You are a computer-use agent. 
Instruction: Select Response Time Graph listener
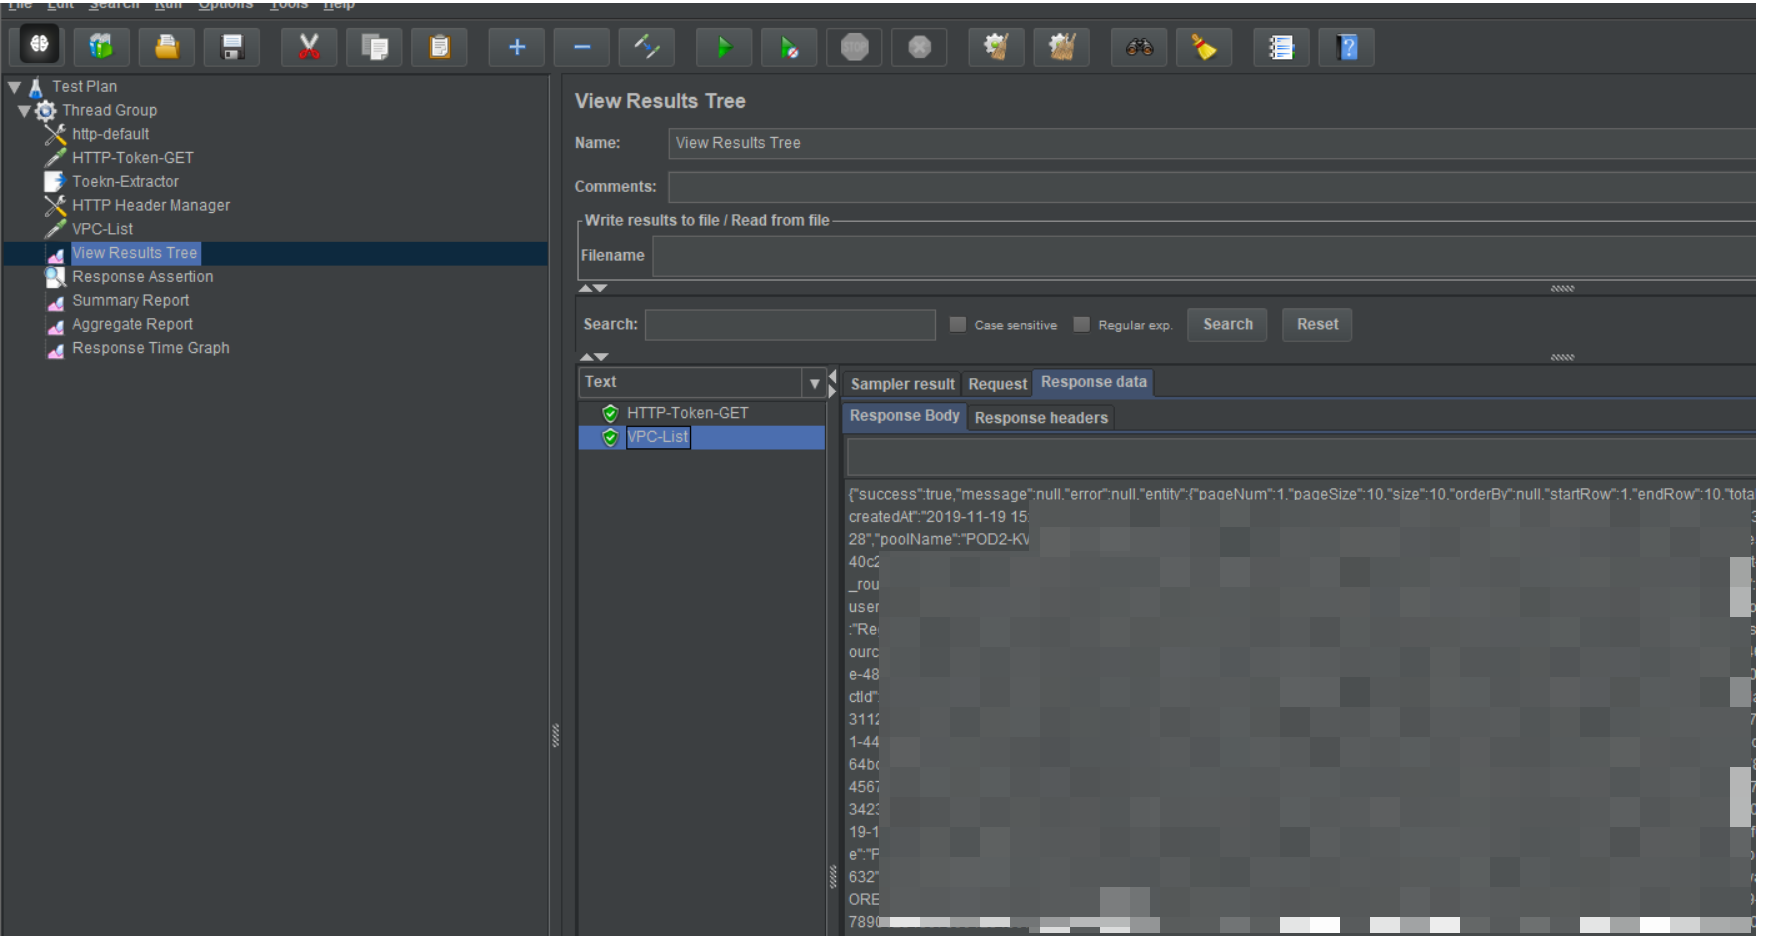(150, 348)
